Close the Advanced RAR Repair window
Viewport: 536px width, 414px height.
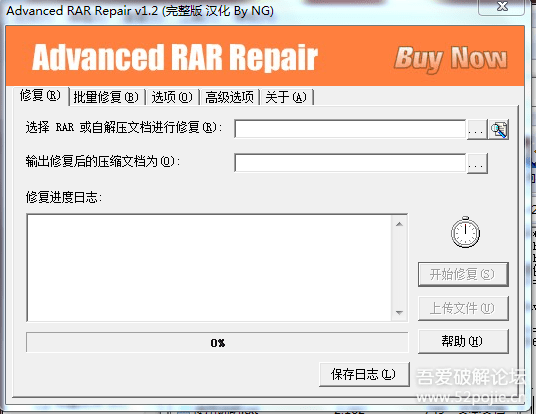coord(501,6)
